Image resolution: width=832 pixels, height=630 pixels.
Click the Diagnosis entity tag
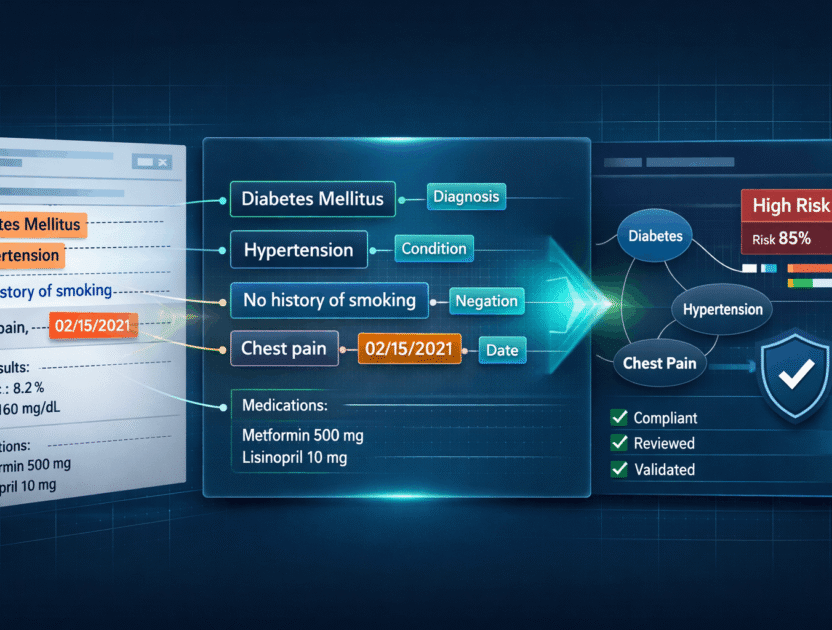[465, 197]
